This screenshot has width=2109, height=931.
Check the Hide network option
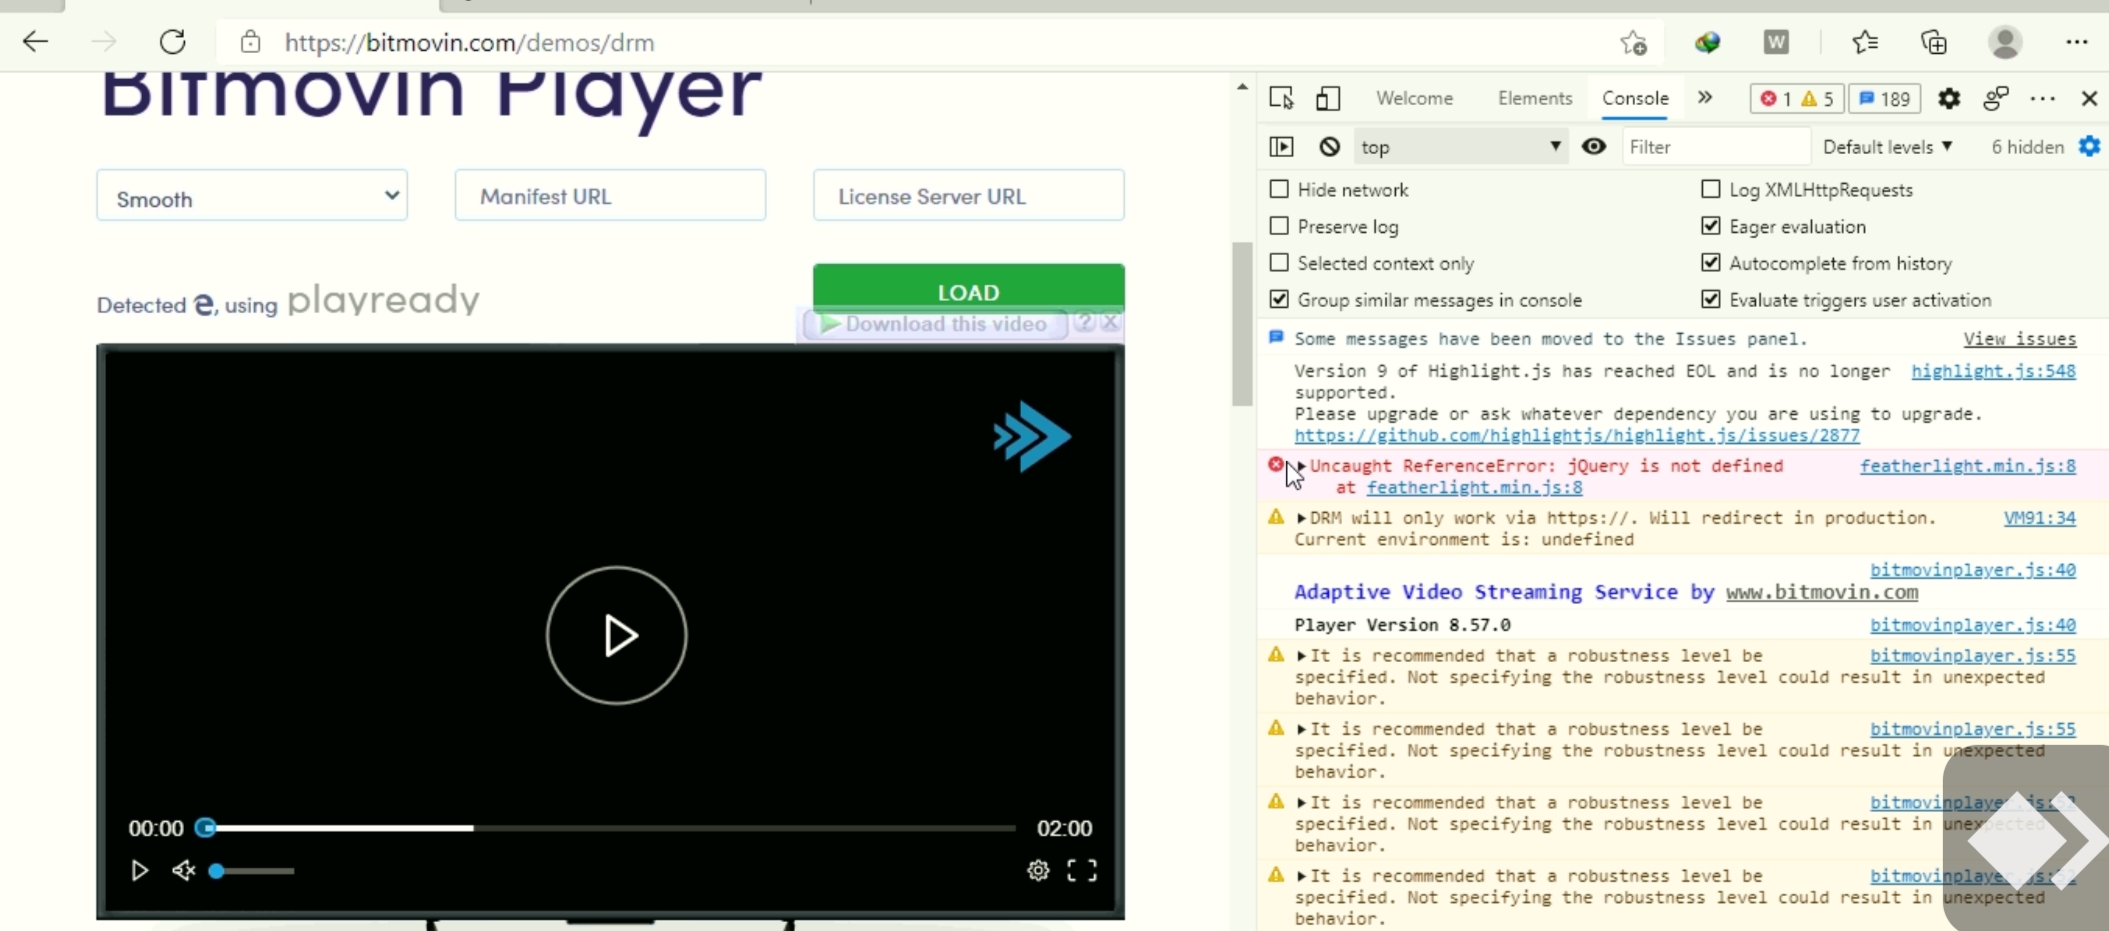pyautogui.click(x=1279, y=189)
